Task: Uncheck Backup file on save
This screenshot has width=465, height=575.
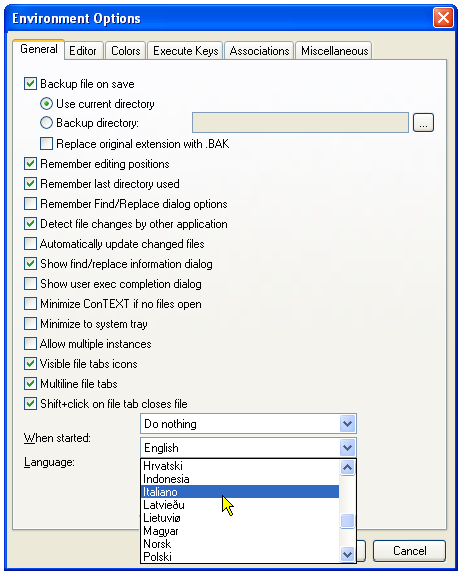Action: 30,84
